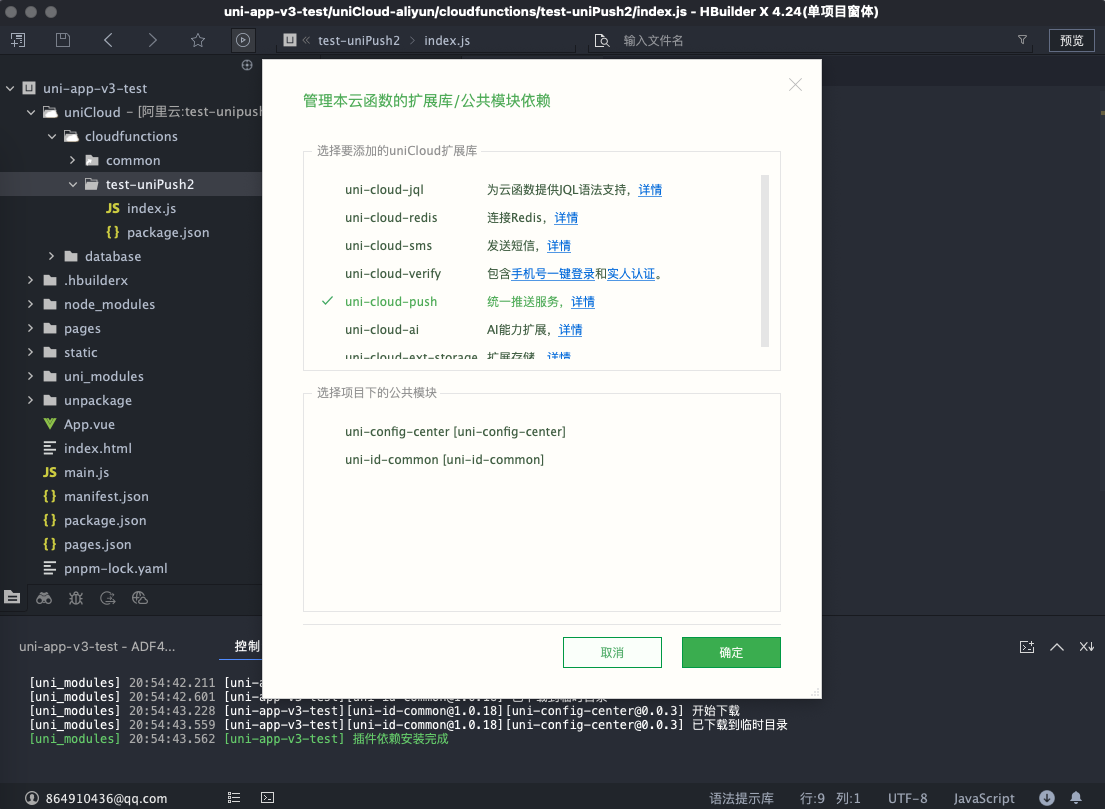Collapse the test-uniPush2 folder
This screenshot has height=809, width=1105.
click(x=73, y=184)
